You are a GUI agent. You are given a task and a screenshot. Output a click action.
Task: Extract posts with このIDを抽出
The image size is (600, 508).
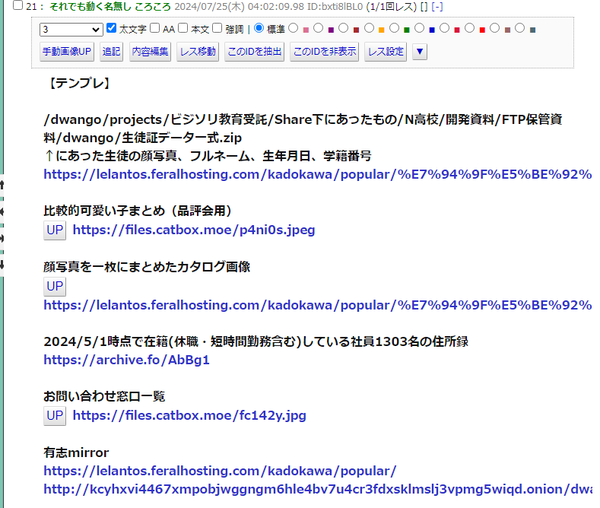pos(254,52)
